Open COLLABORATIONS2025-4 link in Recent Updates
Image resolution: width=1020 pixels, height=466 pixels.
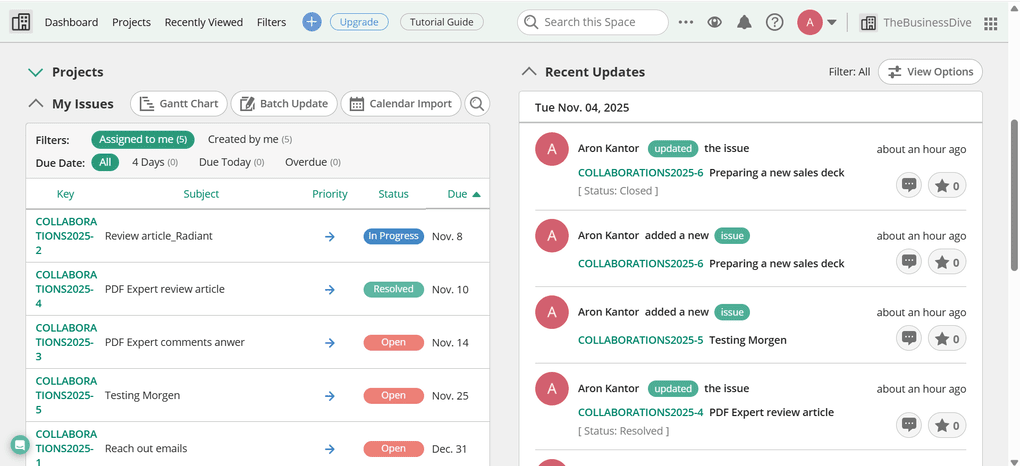[x=641, y=412]
